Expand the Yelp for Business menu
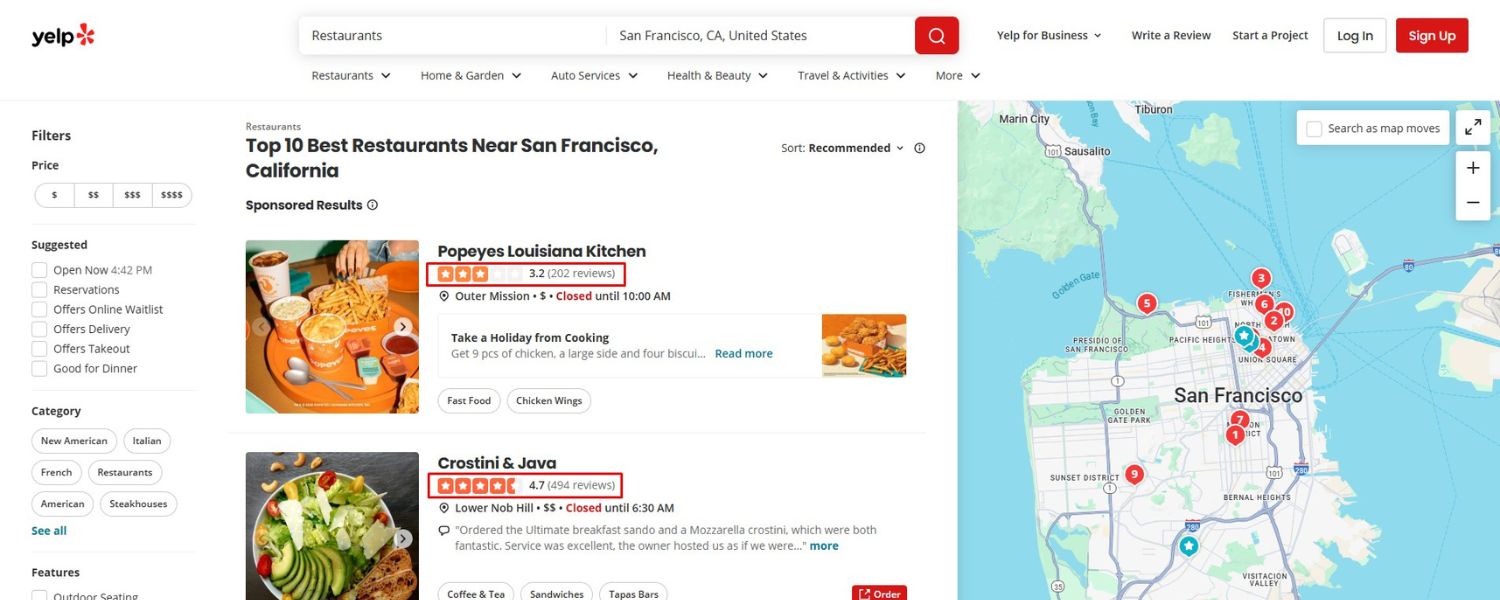Screen dimensions: 1500x600 click(x=1049, y=36)
